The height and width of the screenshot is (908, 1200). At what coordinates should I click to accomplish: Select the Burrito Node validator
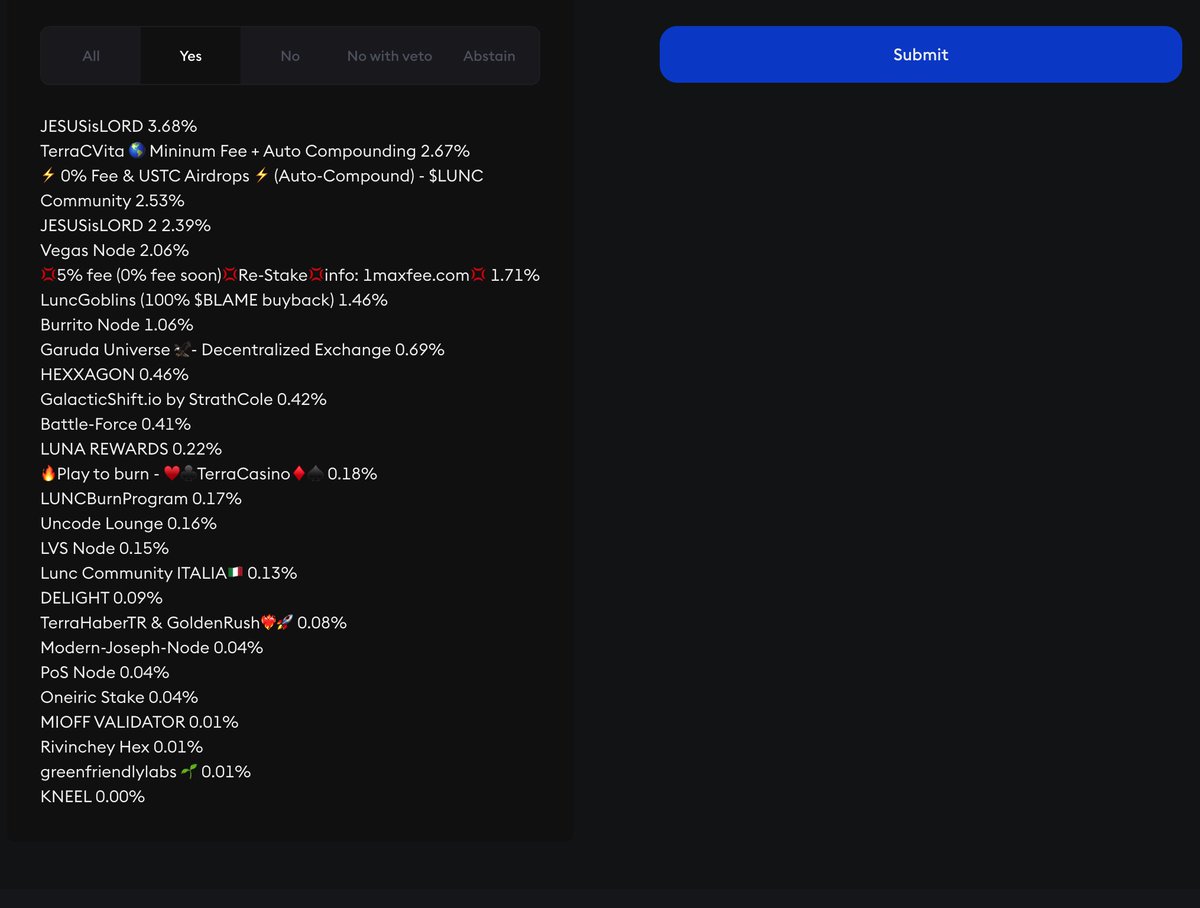point(116,324)
